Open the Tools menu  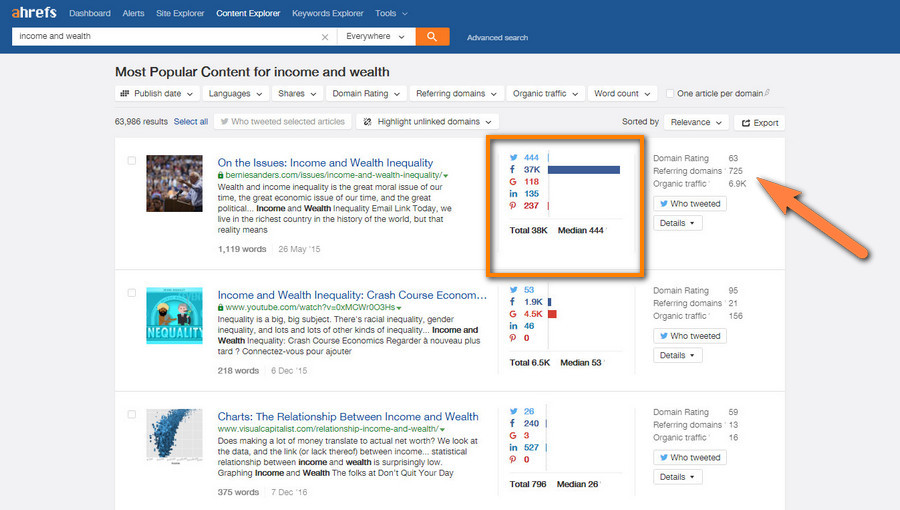pyautogui.click(x=391, y=13)
